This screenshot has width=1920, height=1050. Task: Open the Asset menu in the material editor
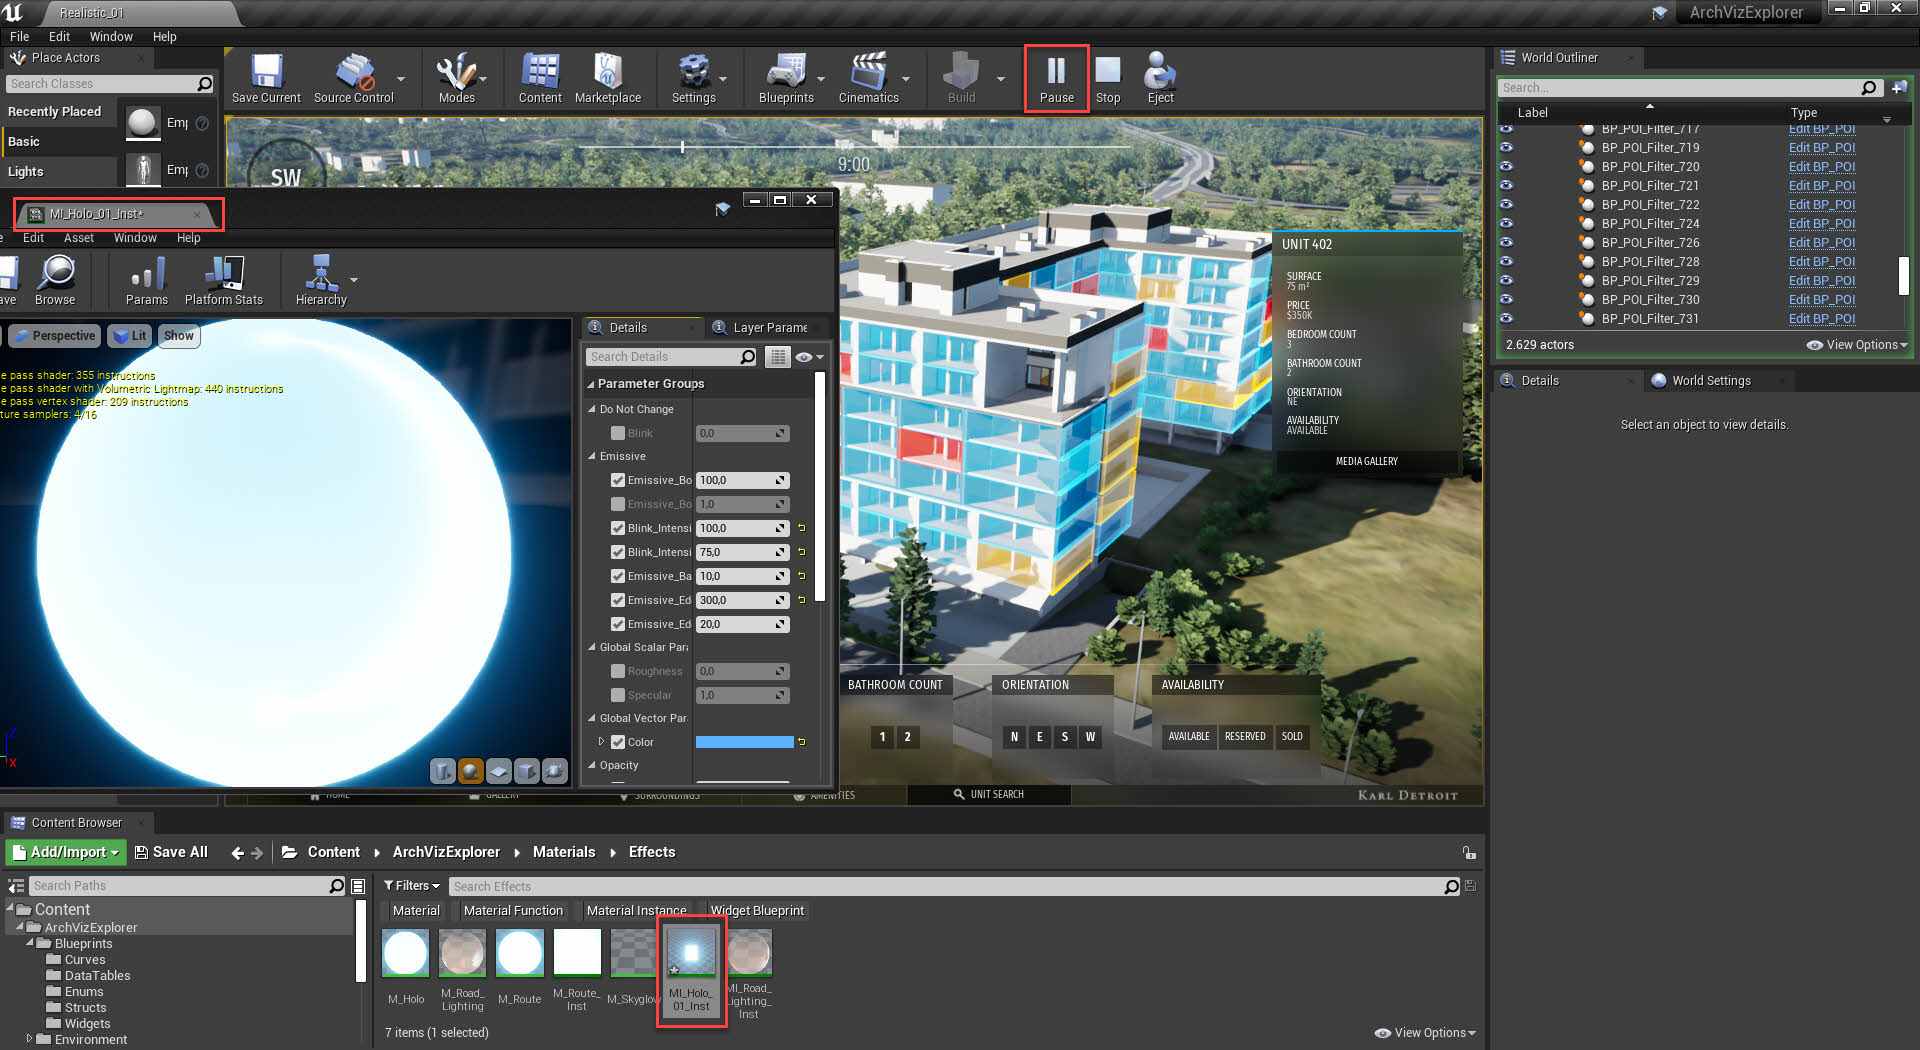tap(78, 238)
